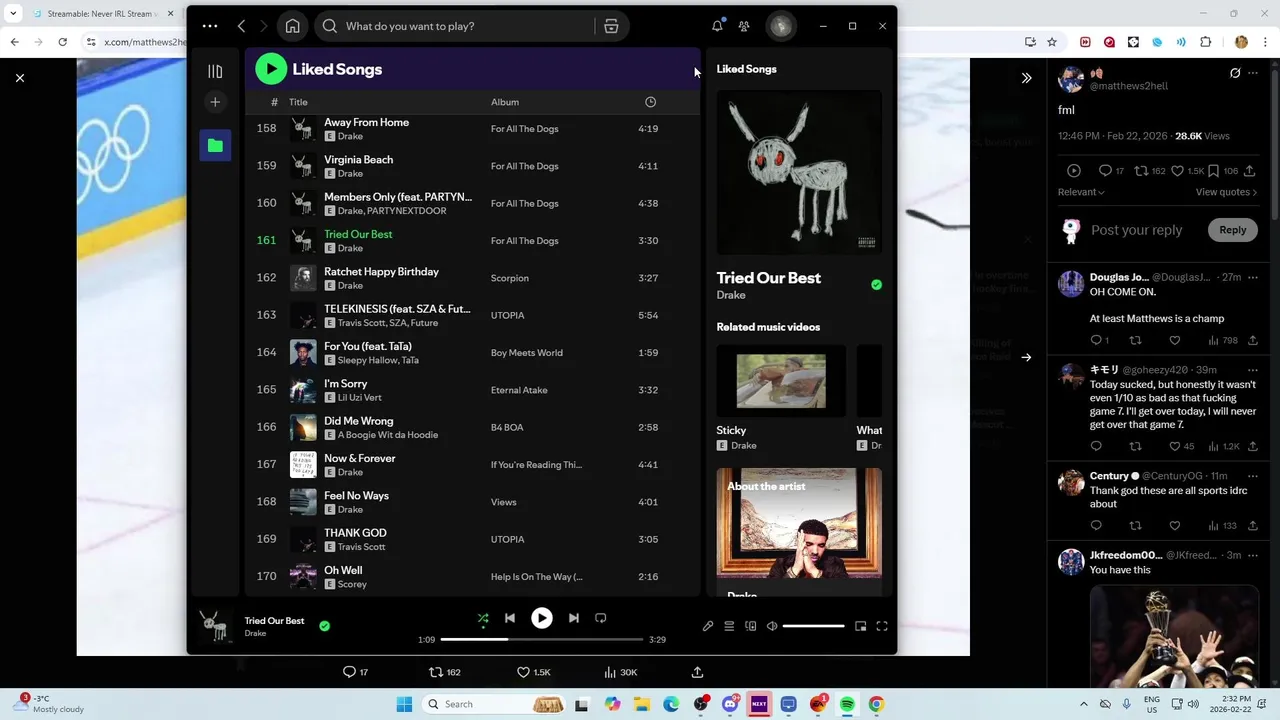Viewport: 1280px width, 720px height.
Task: Go to next media arrow in X
Action: coord(1026,357)
